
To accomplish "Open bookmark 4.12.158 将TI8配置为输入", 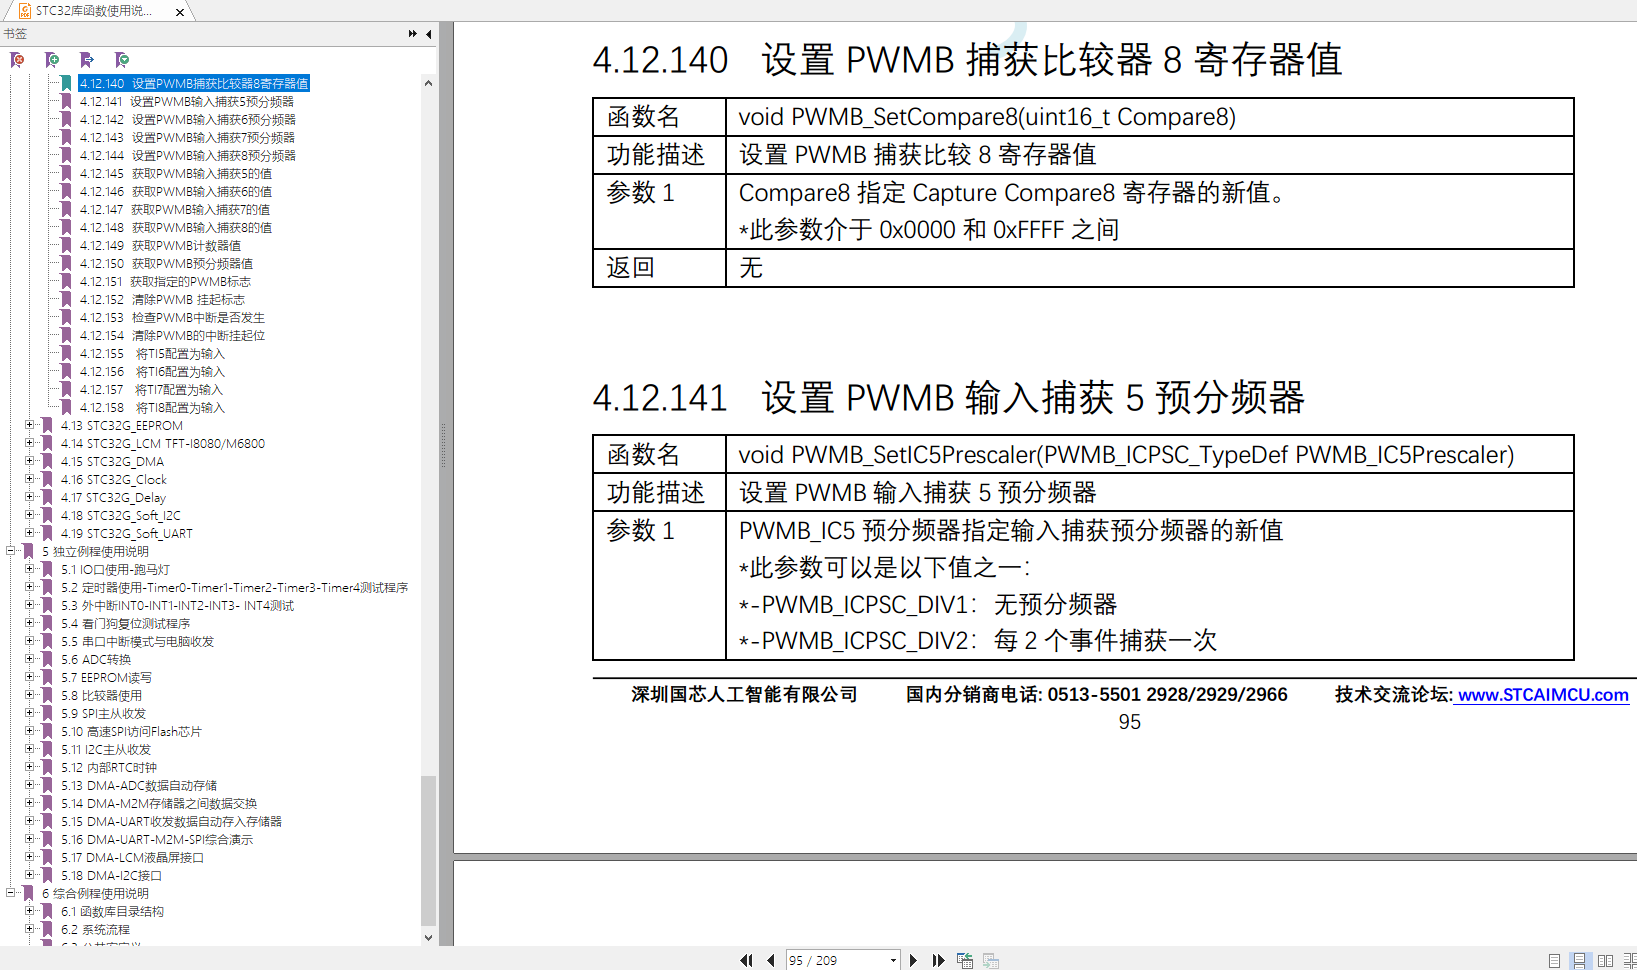I will coord(152,407).
